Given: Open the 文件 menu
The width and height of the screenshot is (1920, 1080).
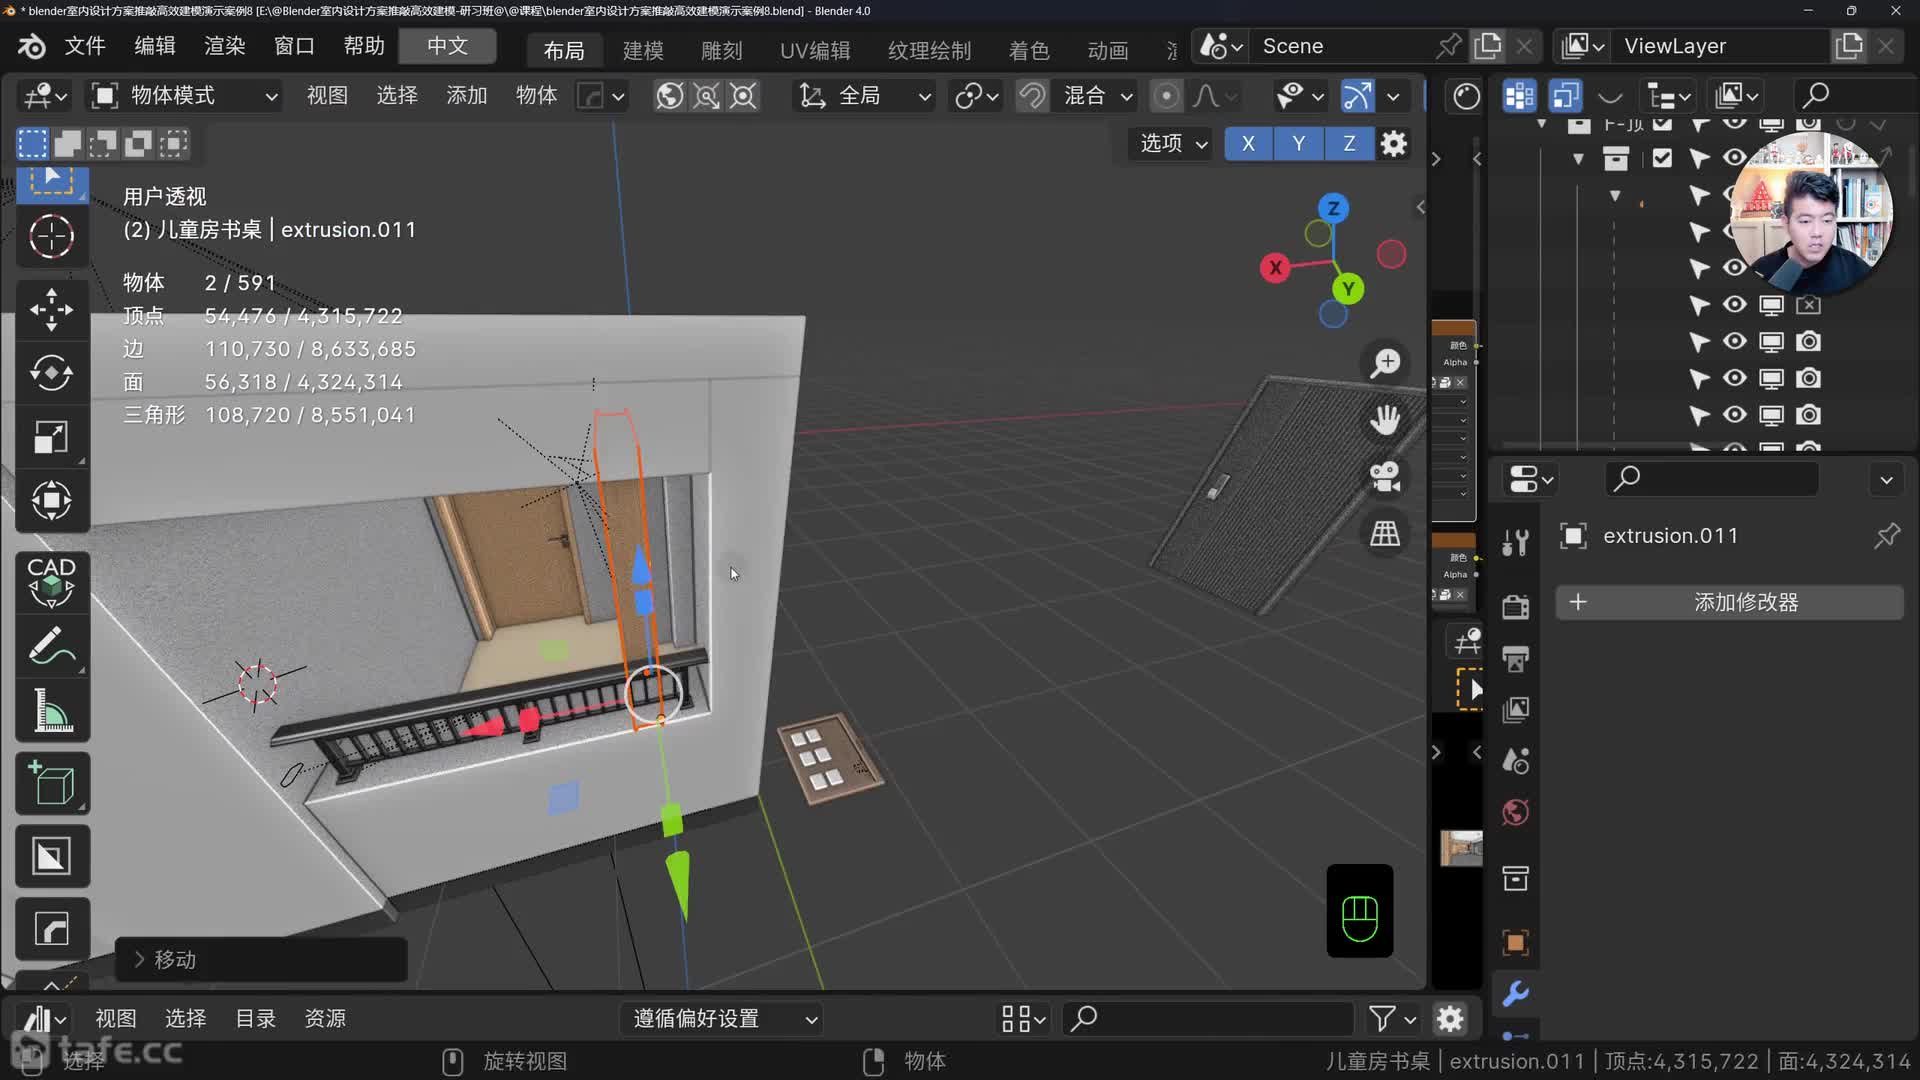Looking at the screenshot, I should [85, 46].
